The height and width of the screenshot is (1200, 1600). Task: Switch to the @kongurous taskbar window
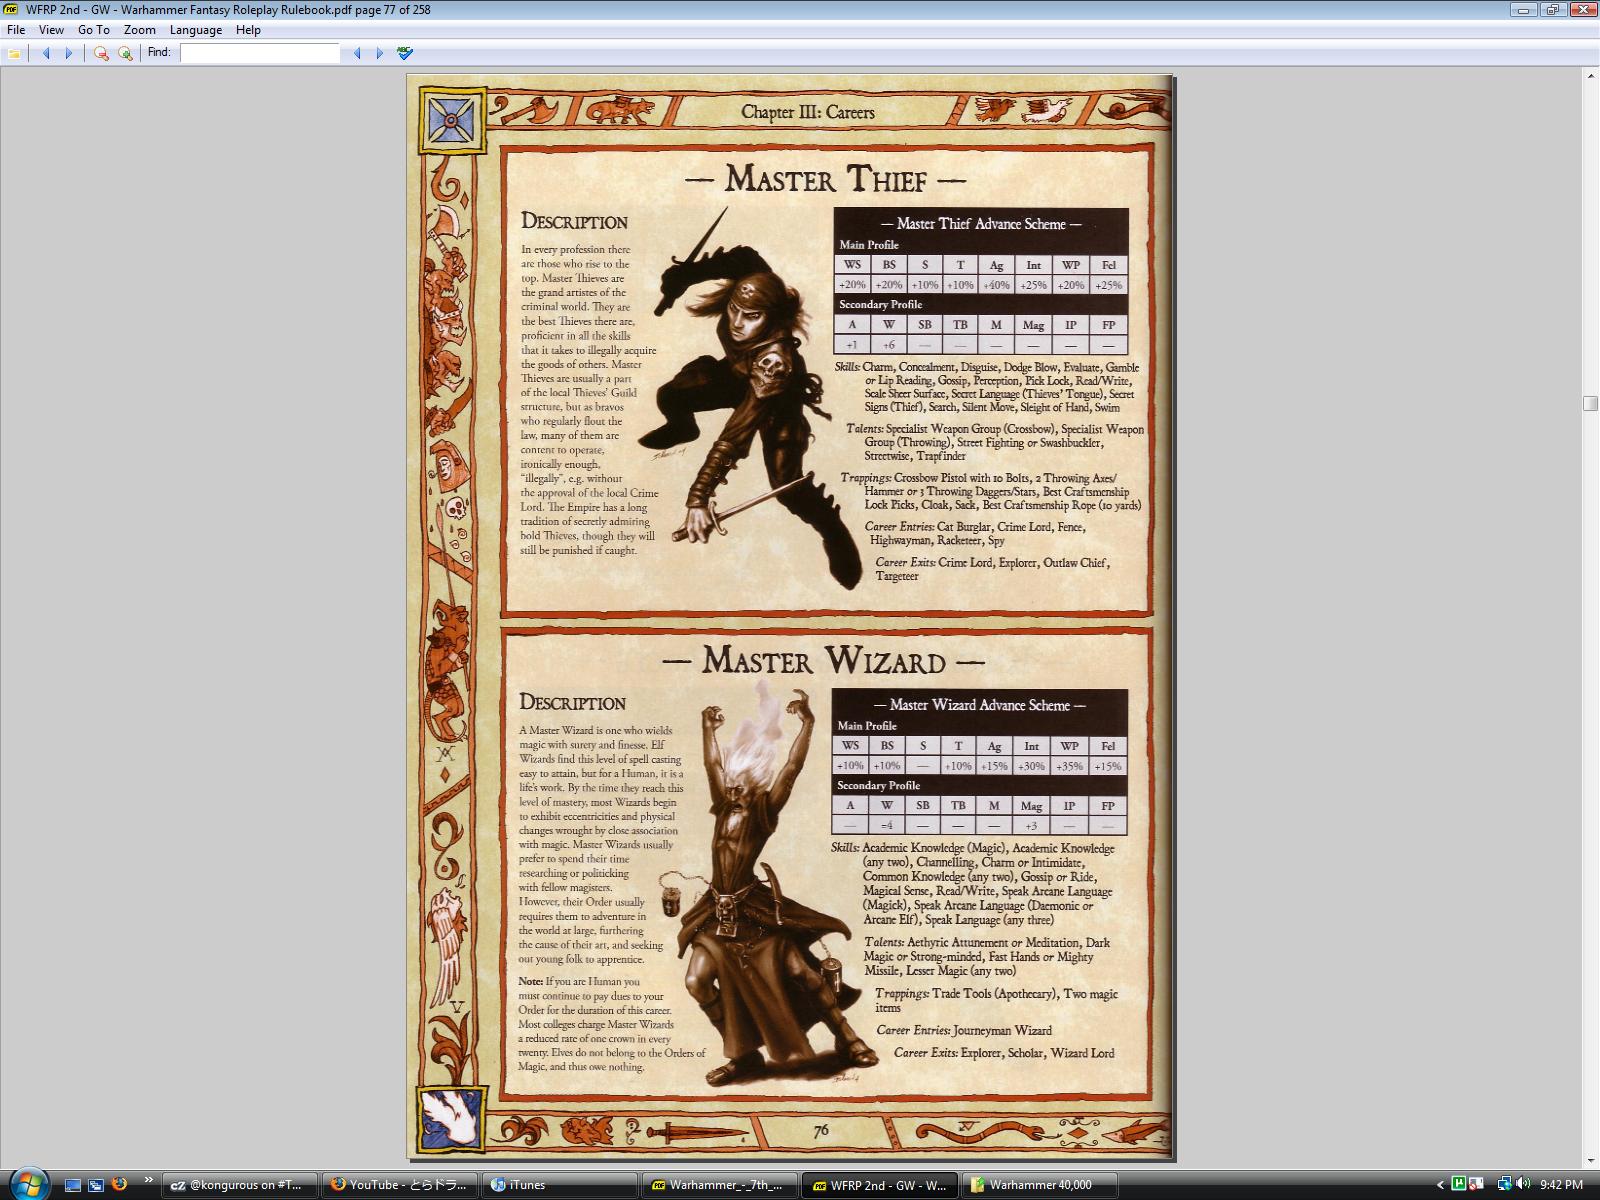pos(240,1185)
